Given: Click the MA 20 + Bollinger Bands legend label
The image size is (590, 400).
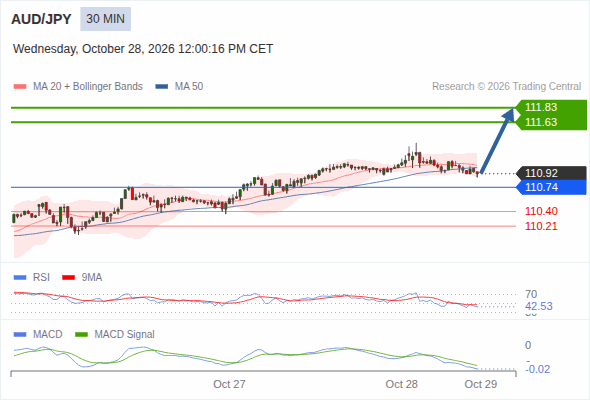Looking at the screenshot, I should (88, 87).
